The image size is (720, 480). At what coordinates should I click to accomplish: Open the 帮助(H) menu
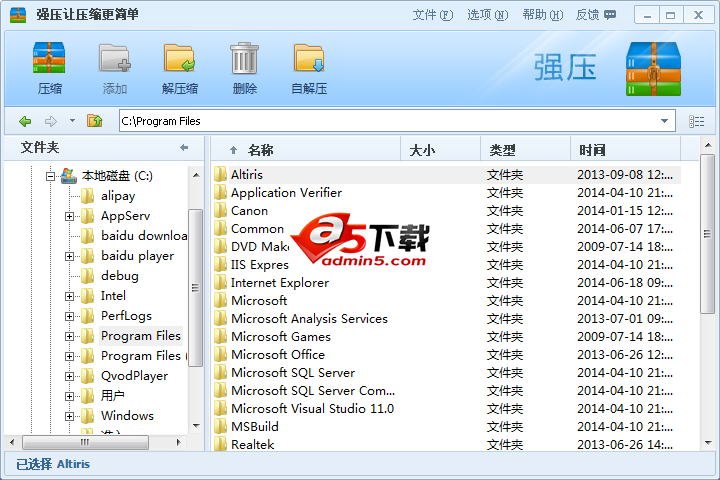pos(543,15)
